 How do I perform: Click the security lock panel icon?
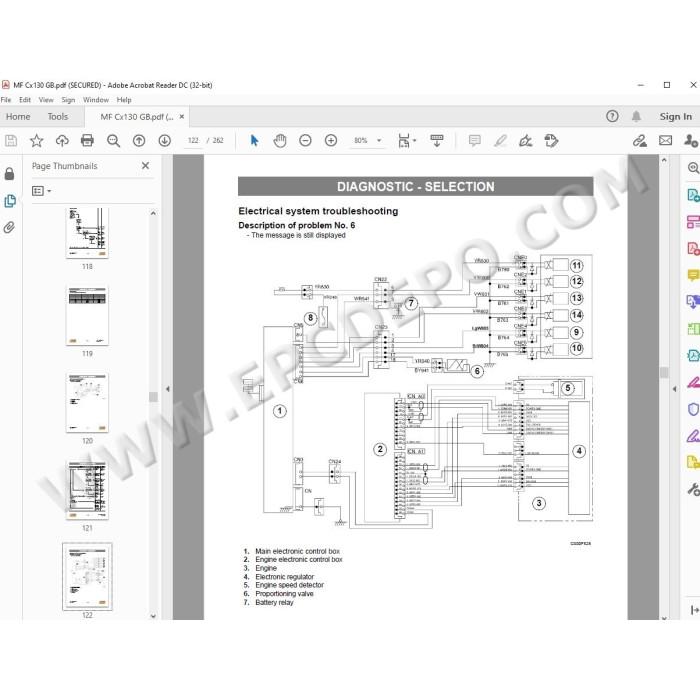pos(9,174)
